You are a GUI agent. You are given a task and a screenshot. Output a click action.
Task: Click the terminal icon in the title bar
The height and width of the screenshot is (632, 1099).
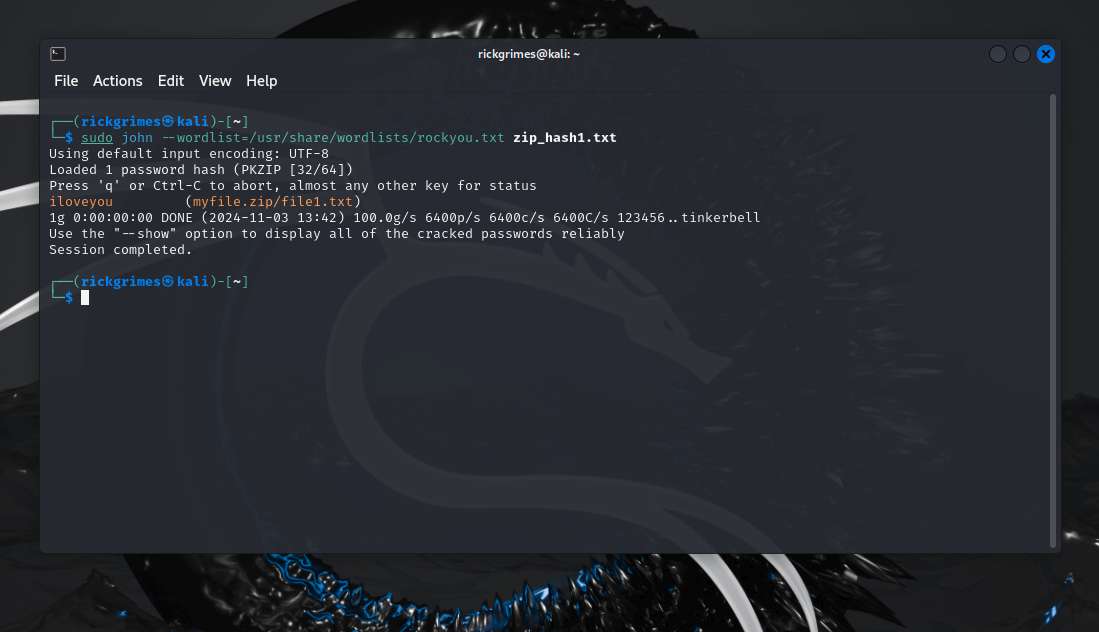[x=58, y=54]
